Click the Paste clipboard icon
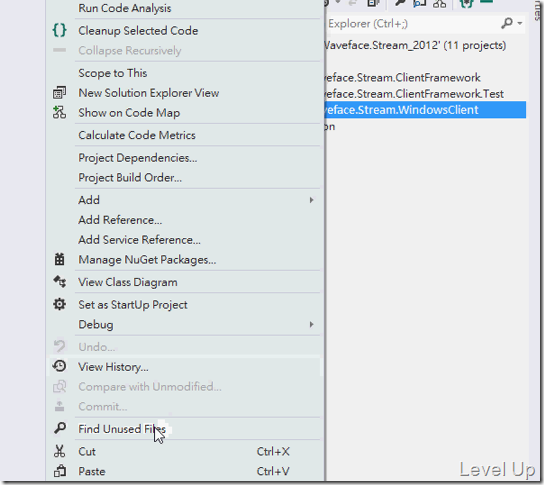Image resolution: width=544 pixels, height=485 pixels. pyautogui.click(x=59, y=471)
